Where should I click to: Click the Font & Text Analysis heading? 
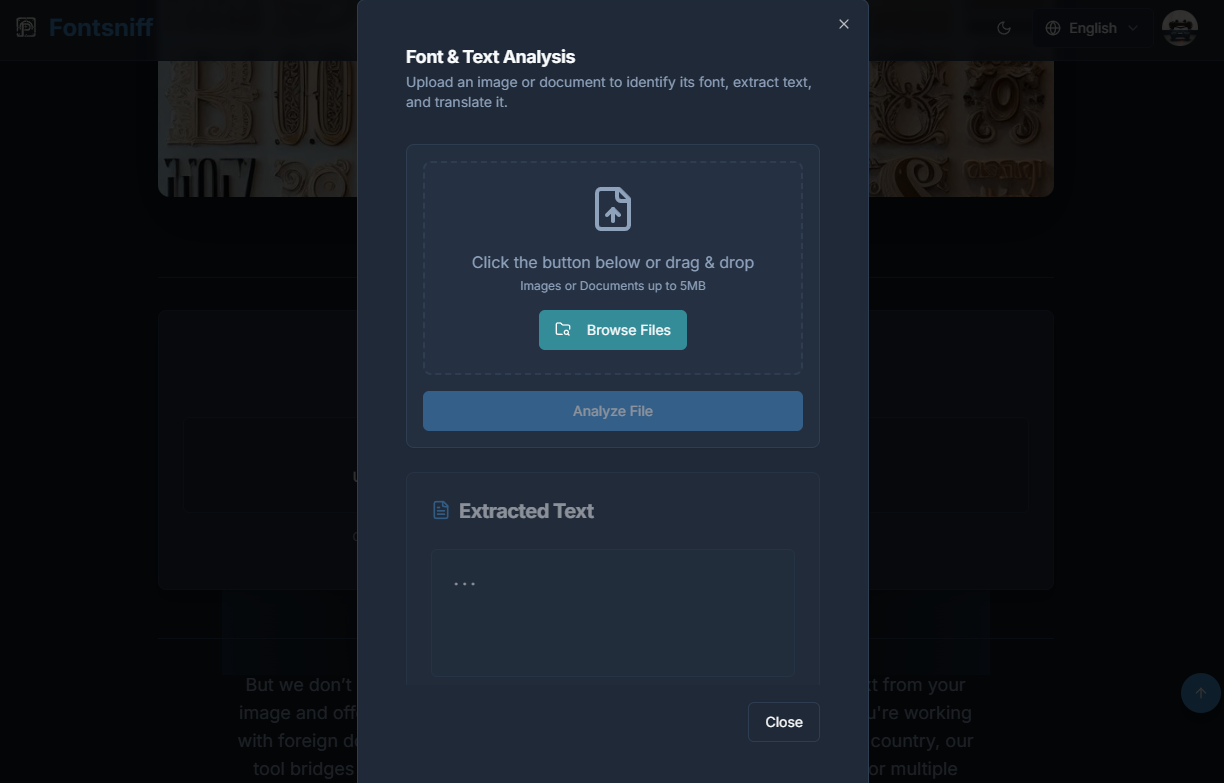tap(490, 56)
